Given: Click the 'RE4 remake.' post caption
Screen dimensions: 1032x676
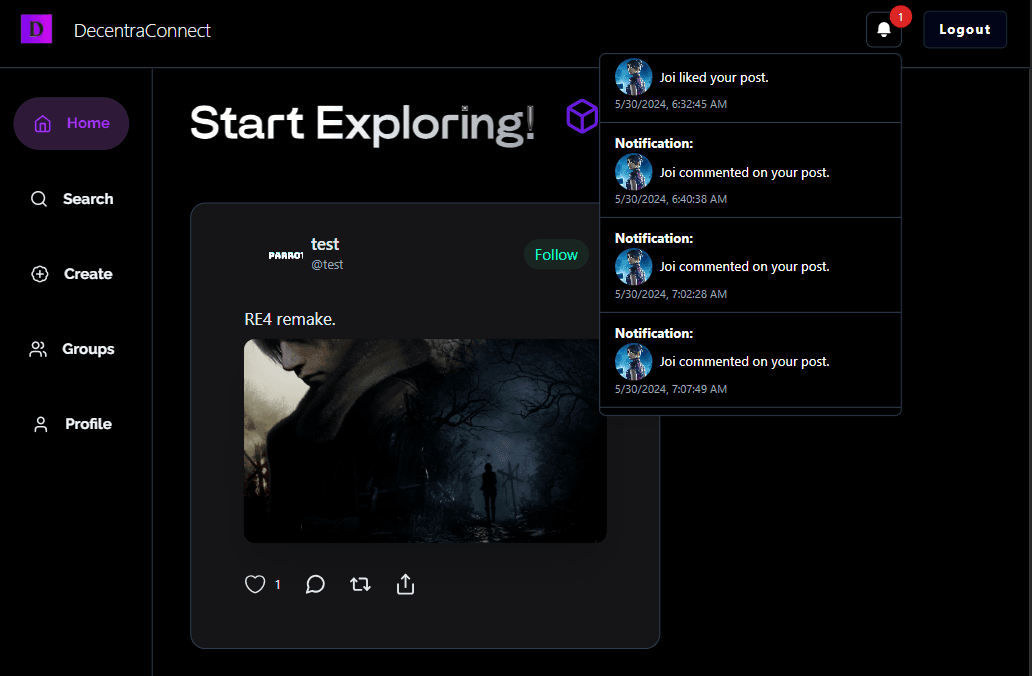Looking at the screenshot, I should point(290,319).
